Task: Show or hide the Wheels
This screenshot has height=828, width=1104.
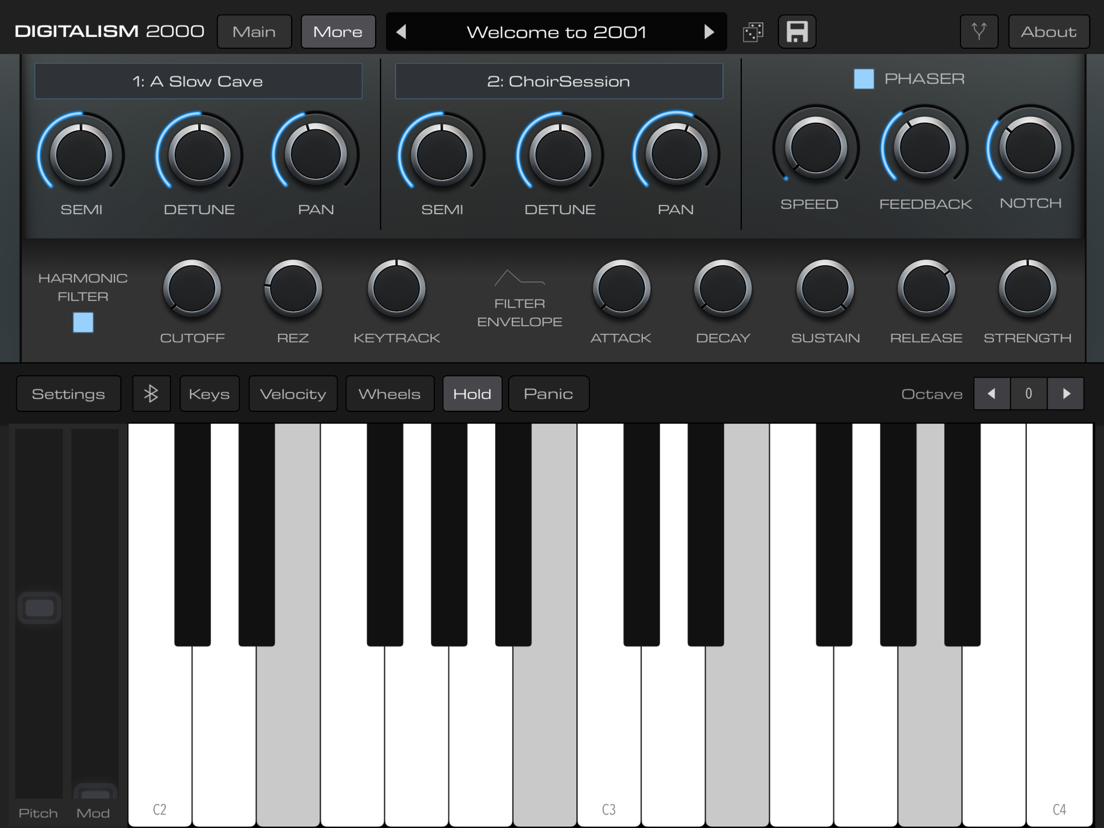Action: pos(389,394)
